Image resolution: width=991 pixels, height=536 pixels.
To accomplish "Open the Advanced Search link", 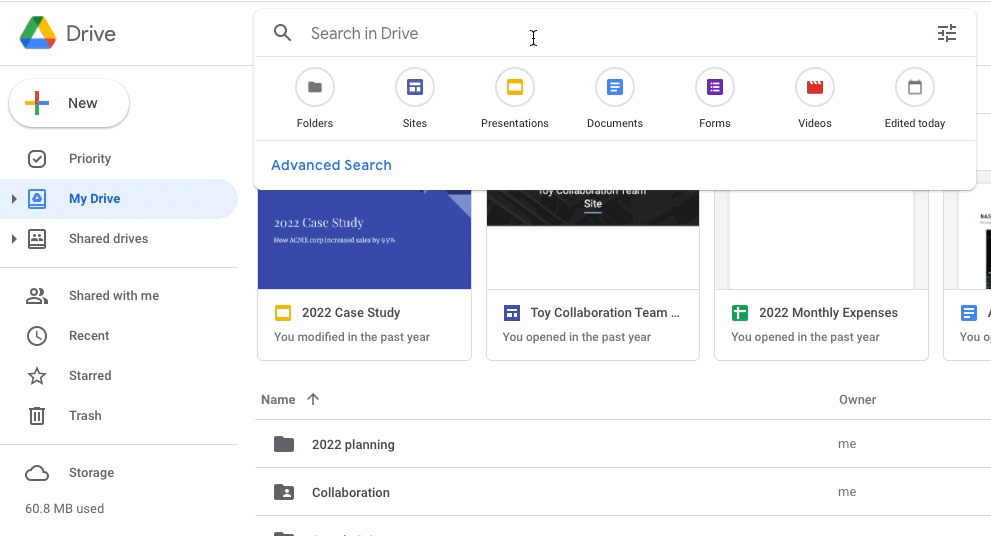I will pos(331,165).
